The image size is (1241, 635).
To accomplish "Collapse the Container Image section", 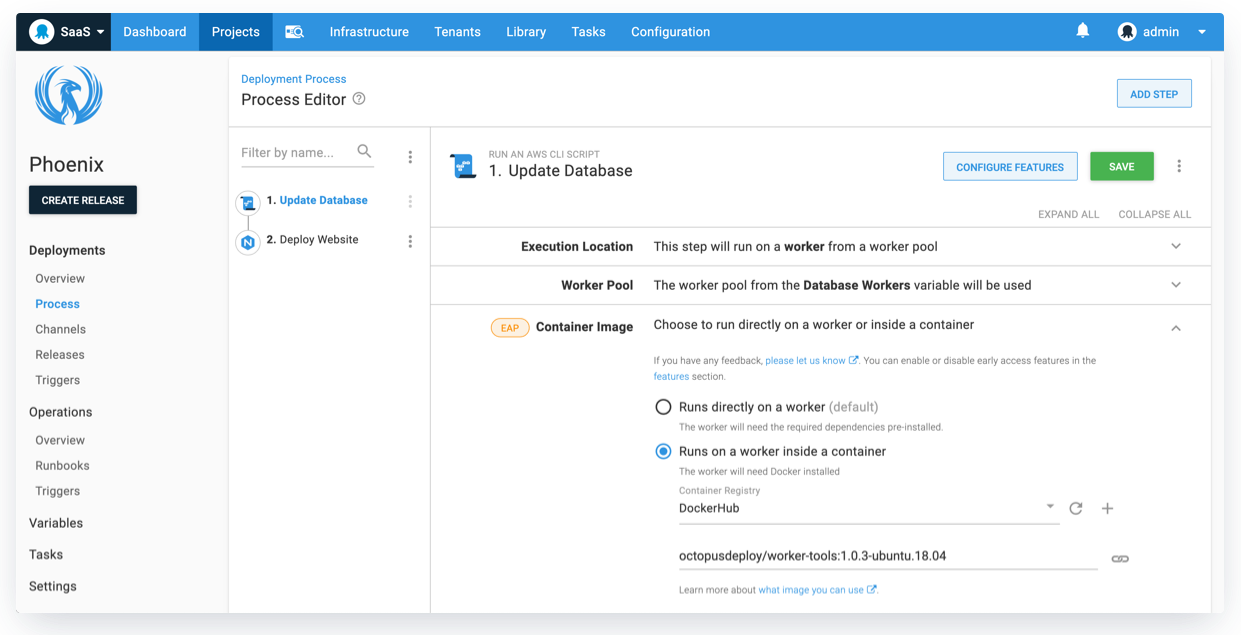I will coord(1176,327).
